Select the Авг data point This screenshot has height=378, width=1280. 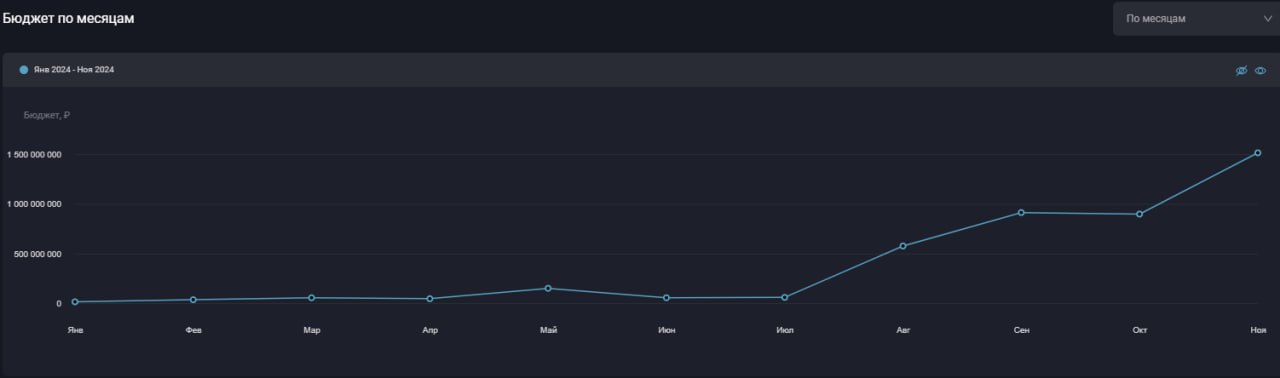click(x=903, y=245)
